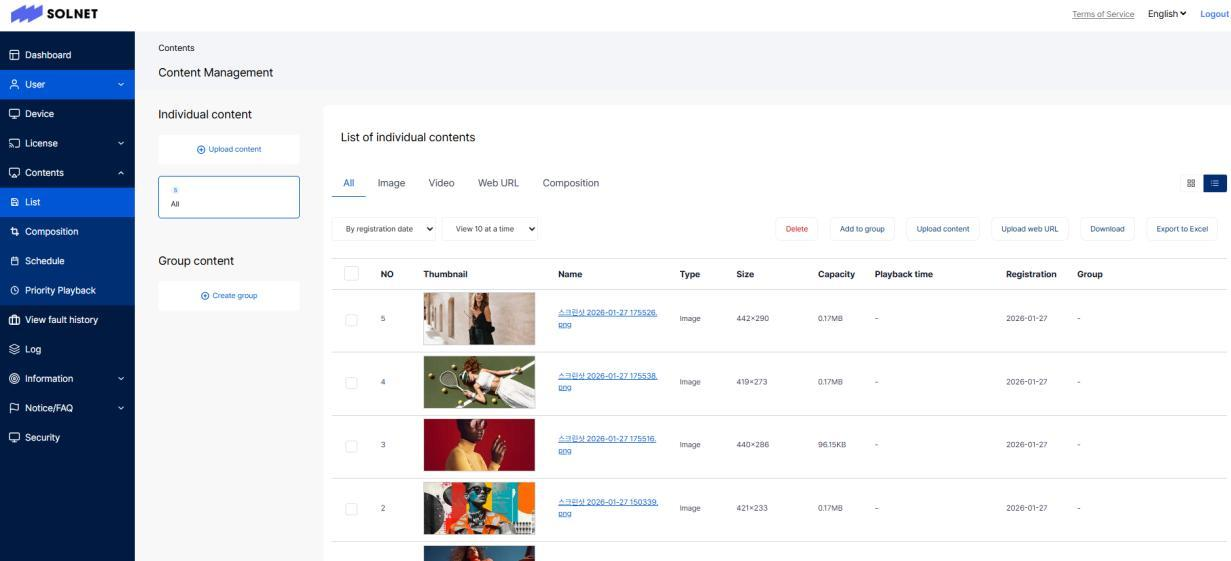Click the Schedule calendar icon
The image size is (1231, 561).
[x=14, y=261]
